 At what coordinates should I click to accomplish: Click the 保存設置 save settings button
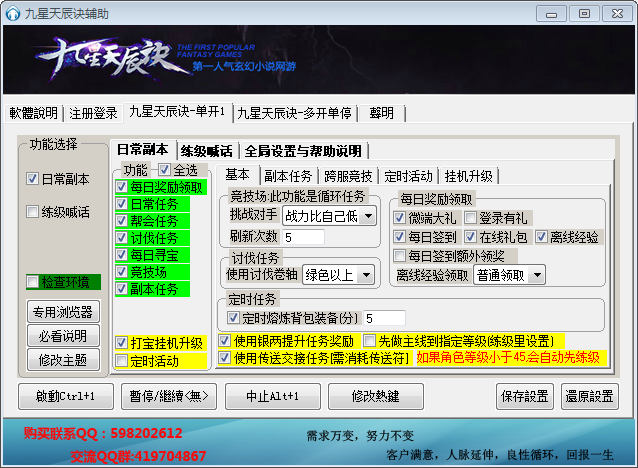523,395
